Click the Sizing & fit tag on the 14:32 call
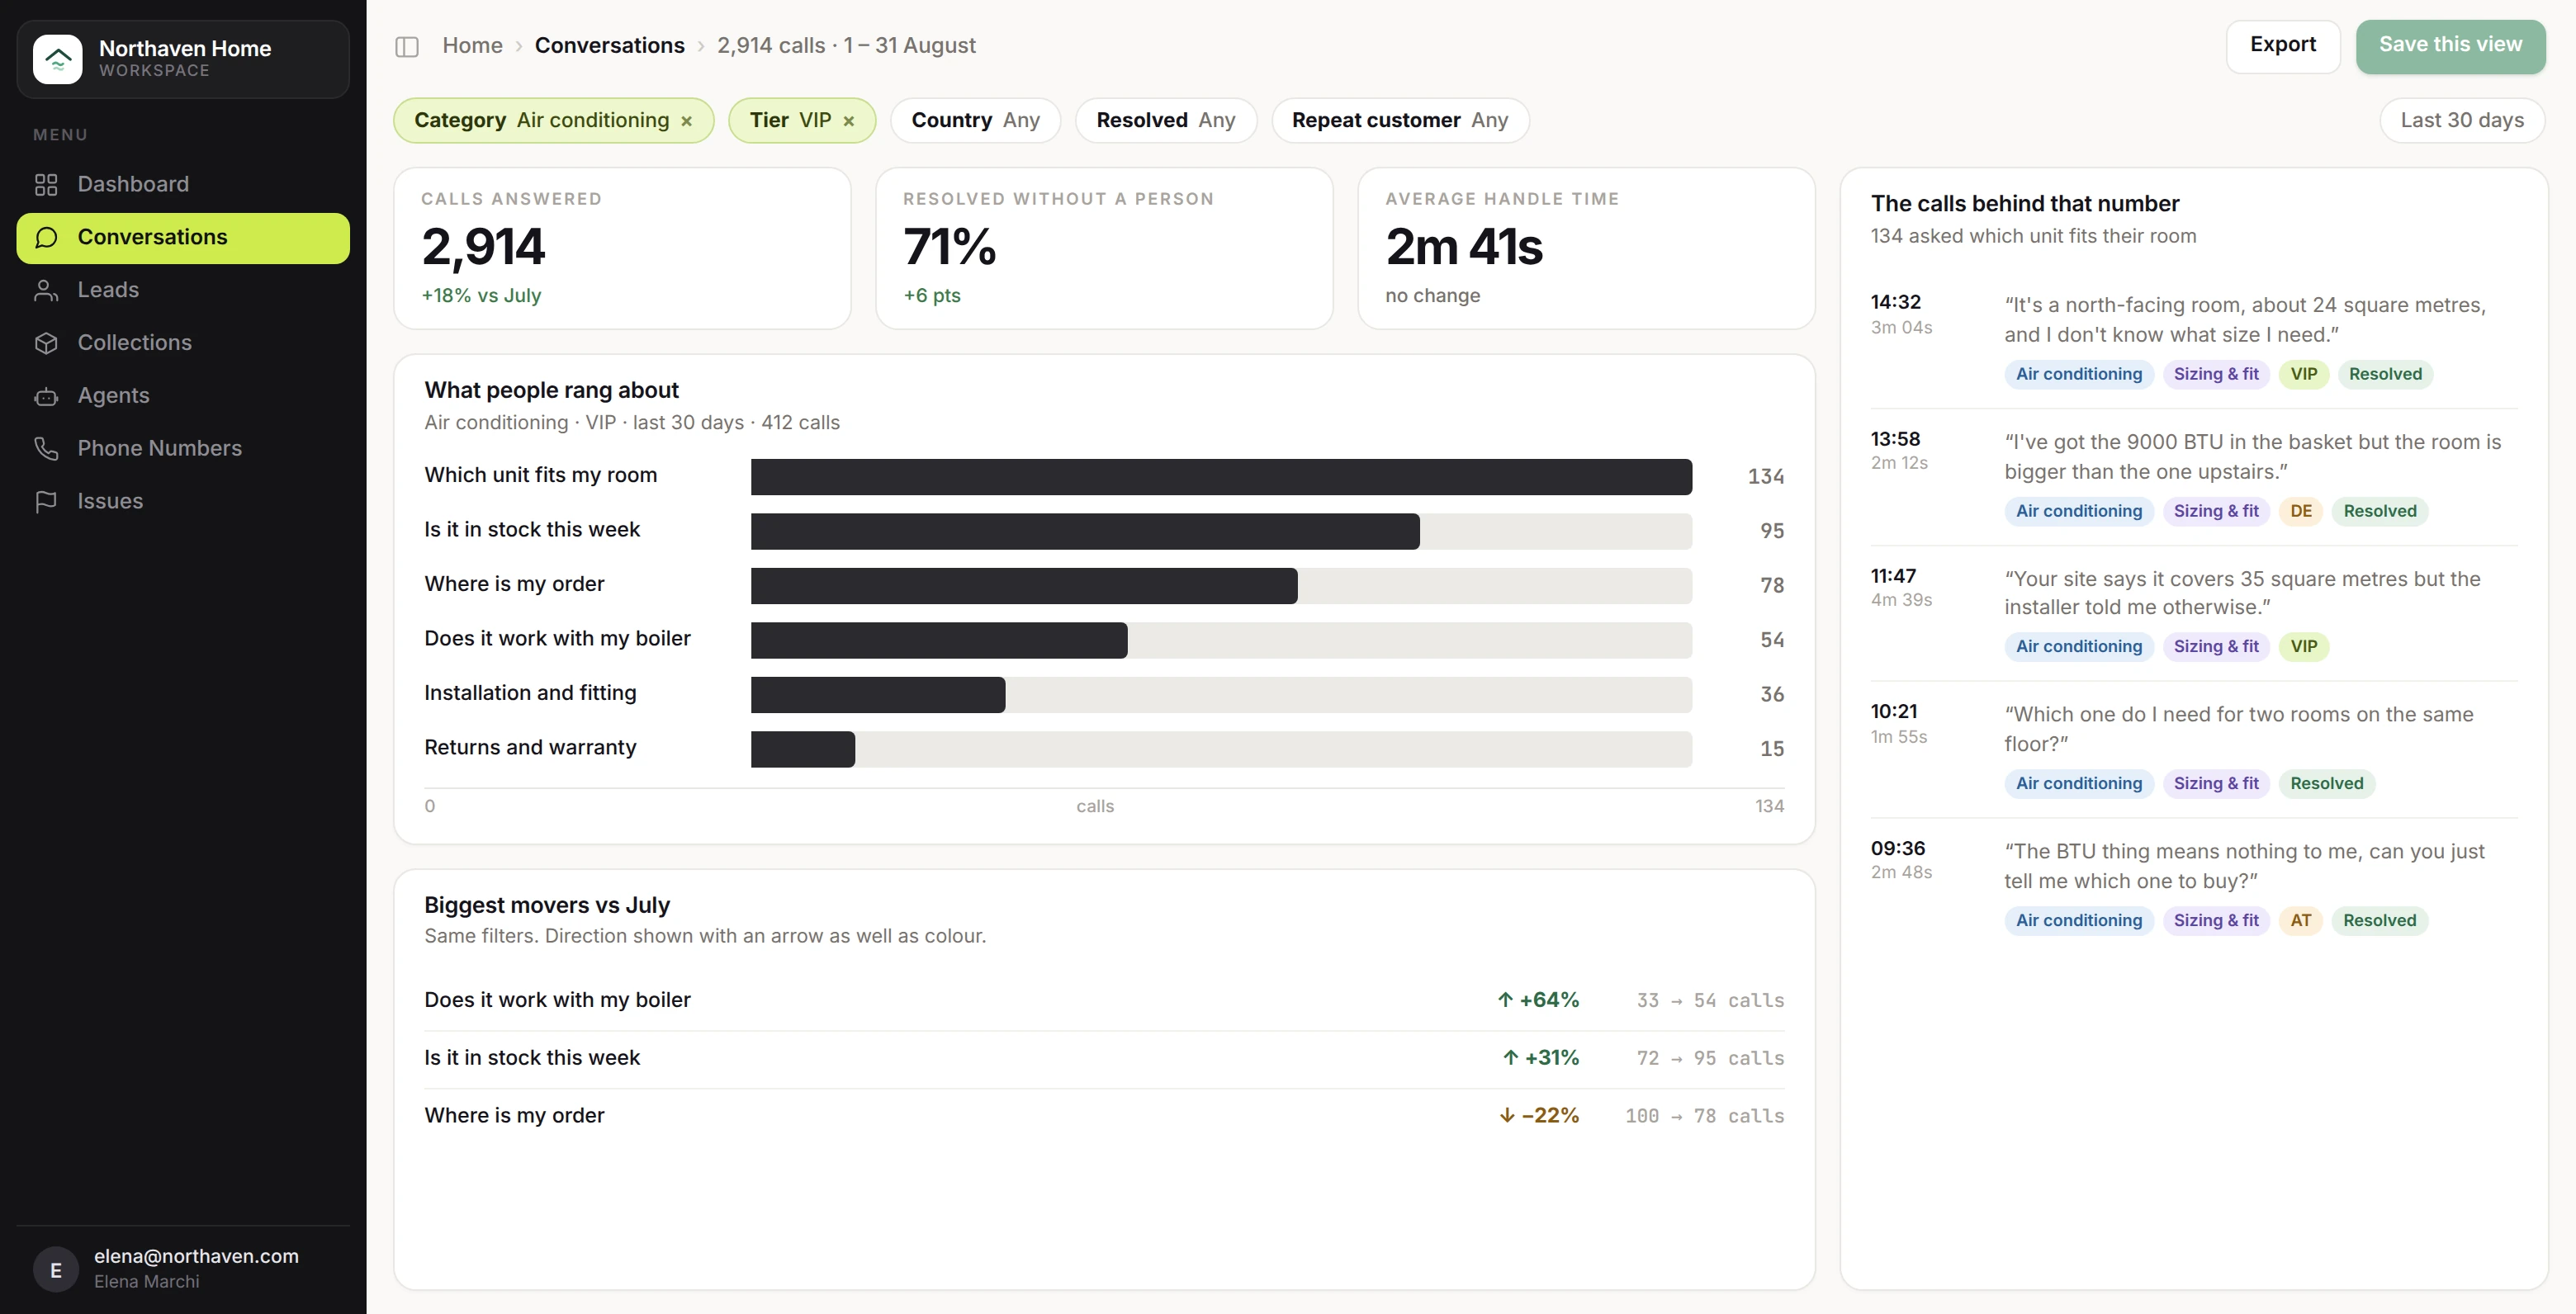 coord(2216,374)
